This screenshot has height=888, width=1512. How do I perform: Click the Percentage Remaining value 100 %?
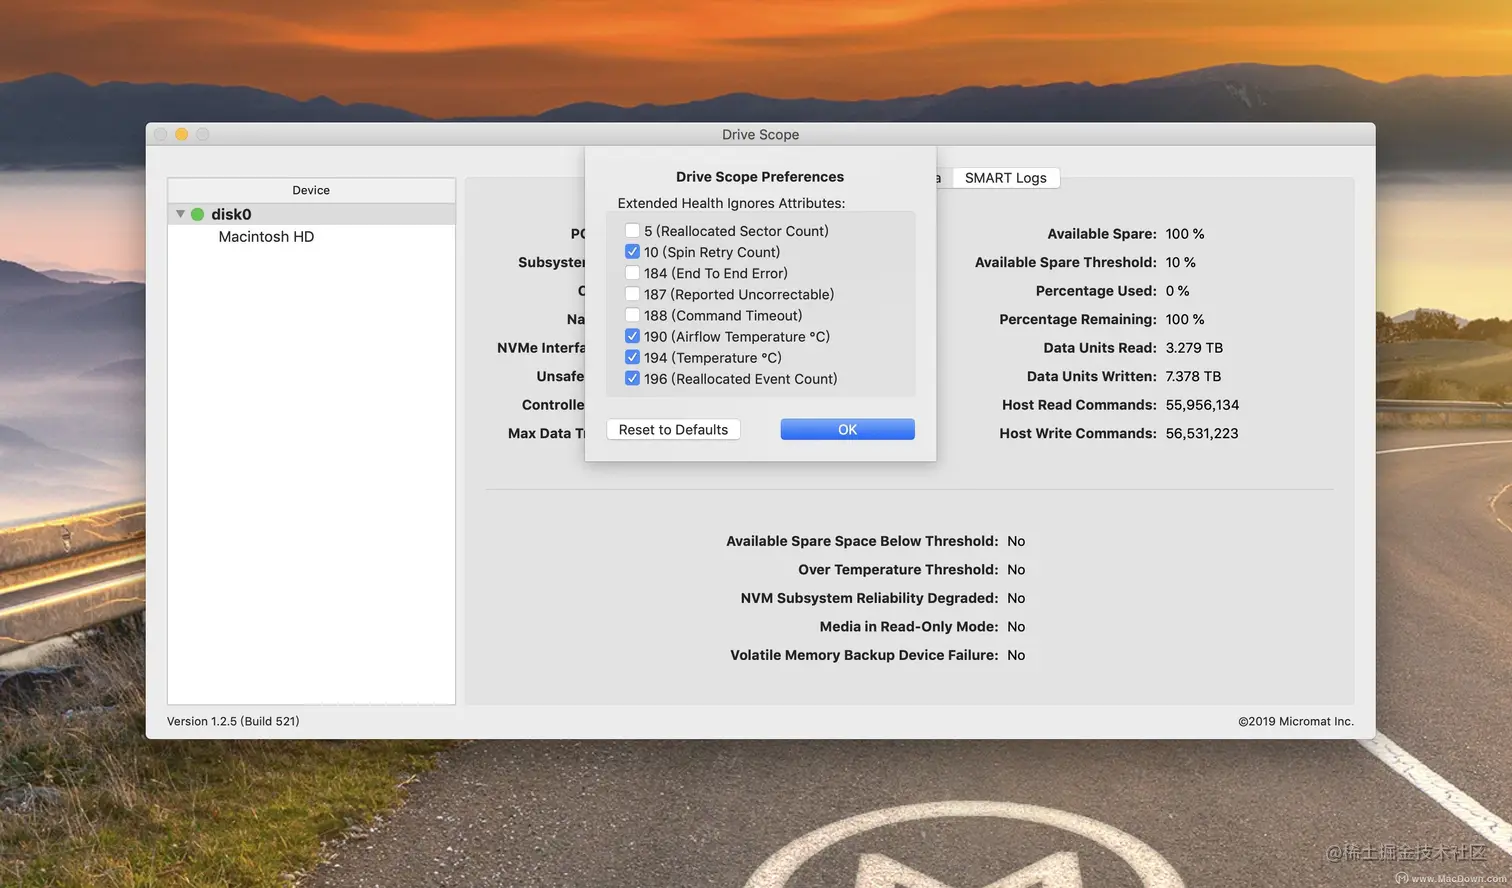point(1185,319)
